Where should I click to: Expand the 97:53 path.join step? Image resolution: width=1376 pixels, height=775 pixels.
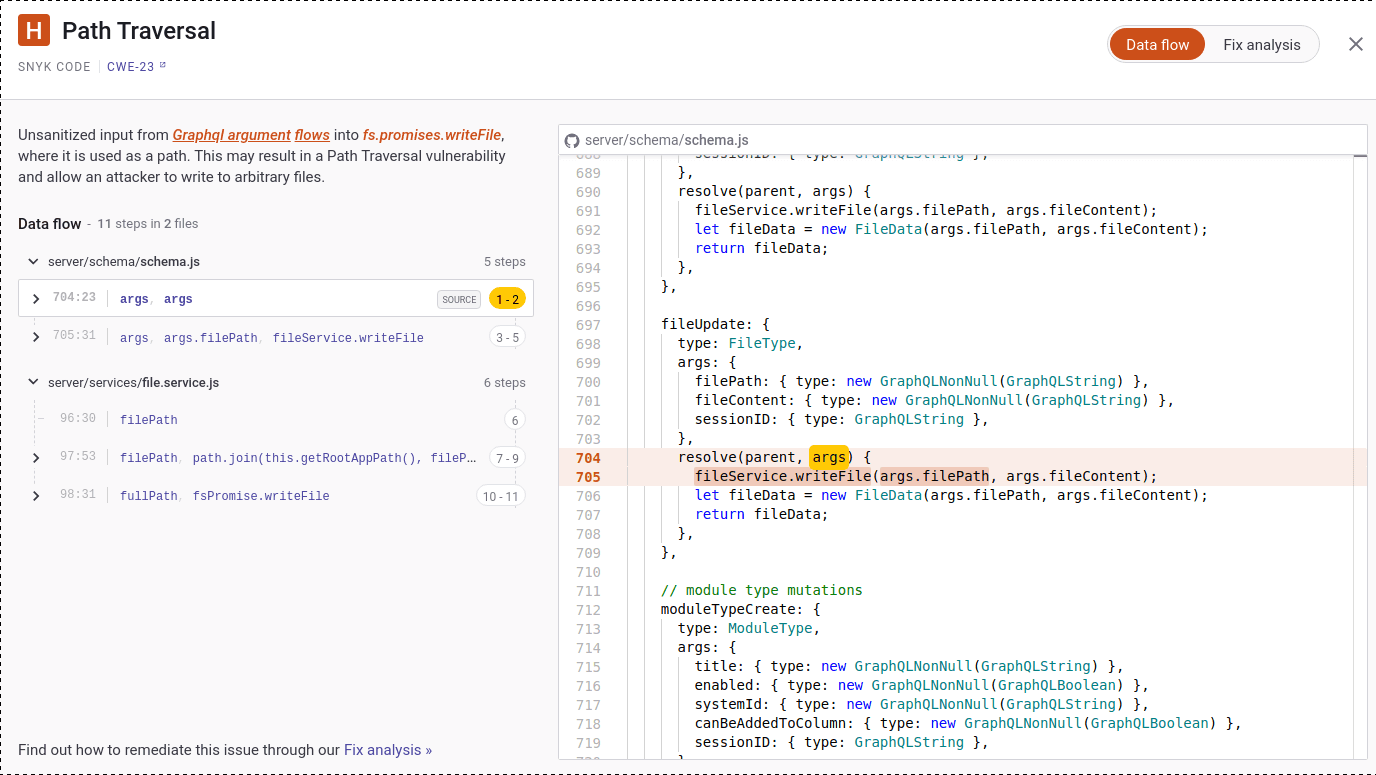coord(36,457)
